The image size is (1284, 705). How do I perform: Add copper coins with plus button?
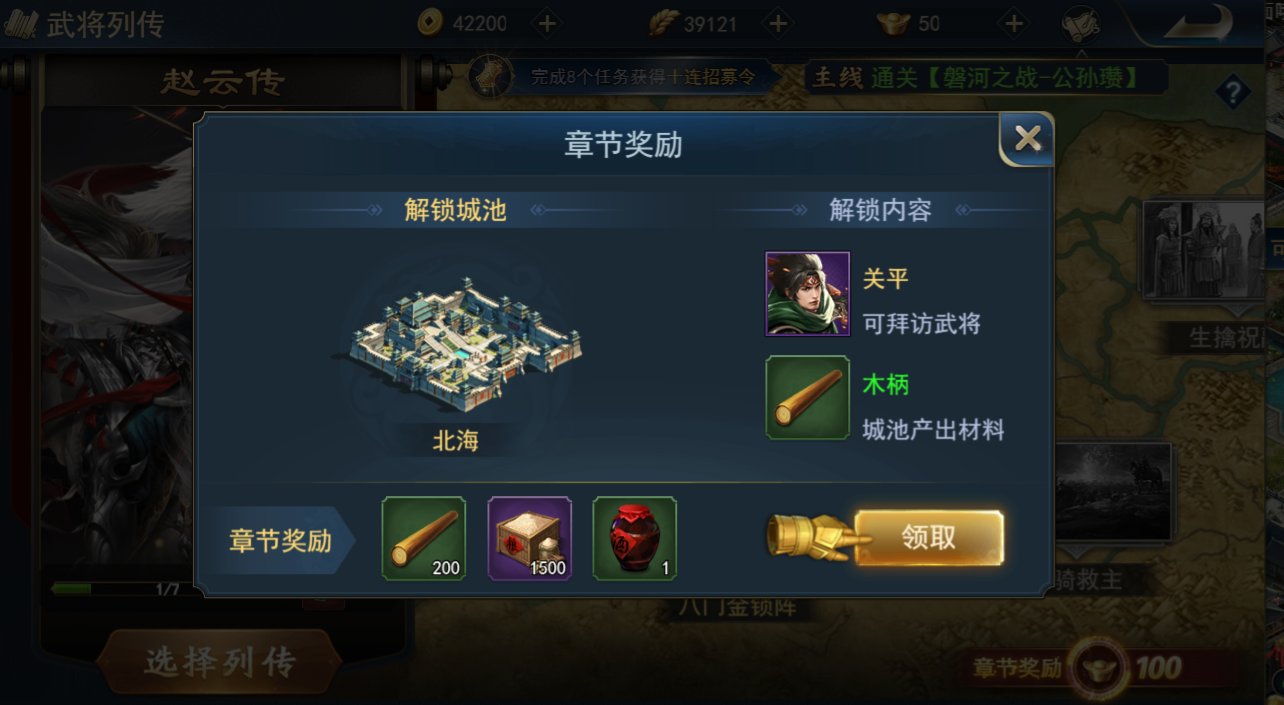(547, 23)
